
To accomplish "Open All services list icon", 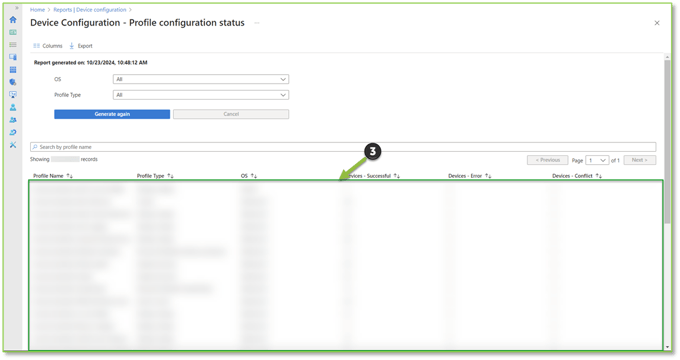I will coord(13,45).
